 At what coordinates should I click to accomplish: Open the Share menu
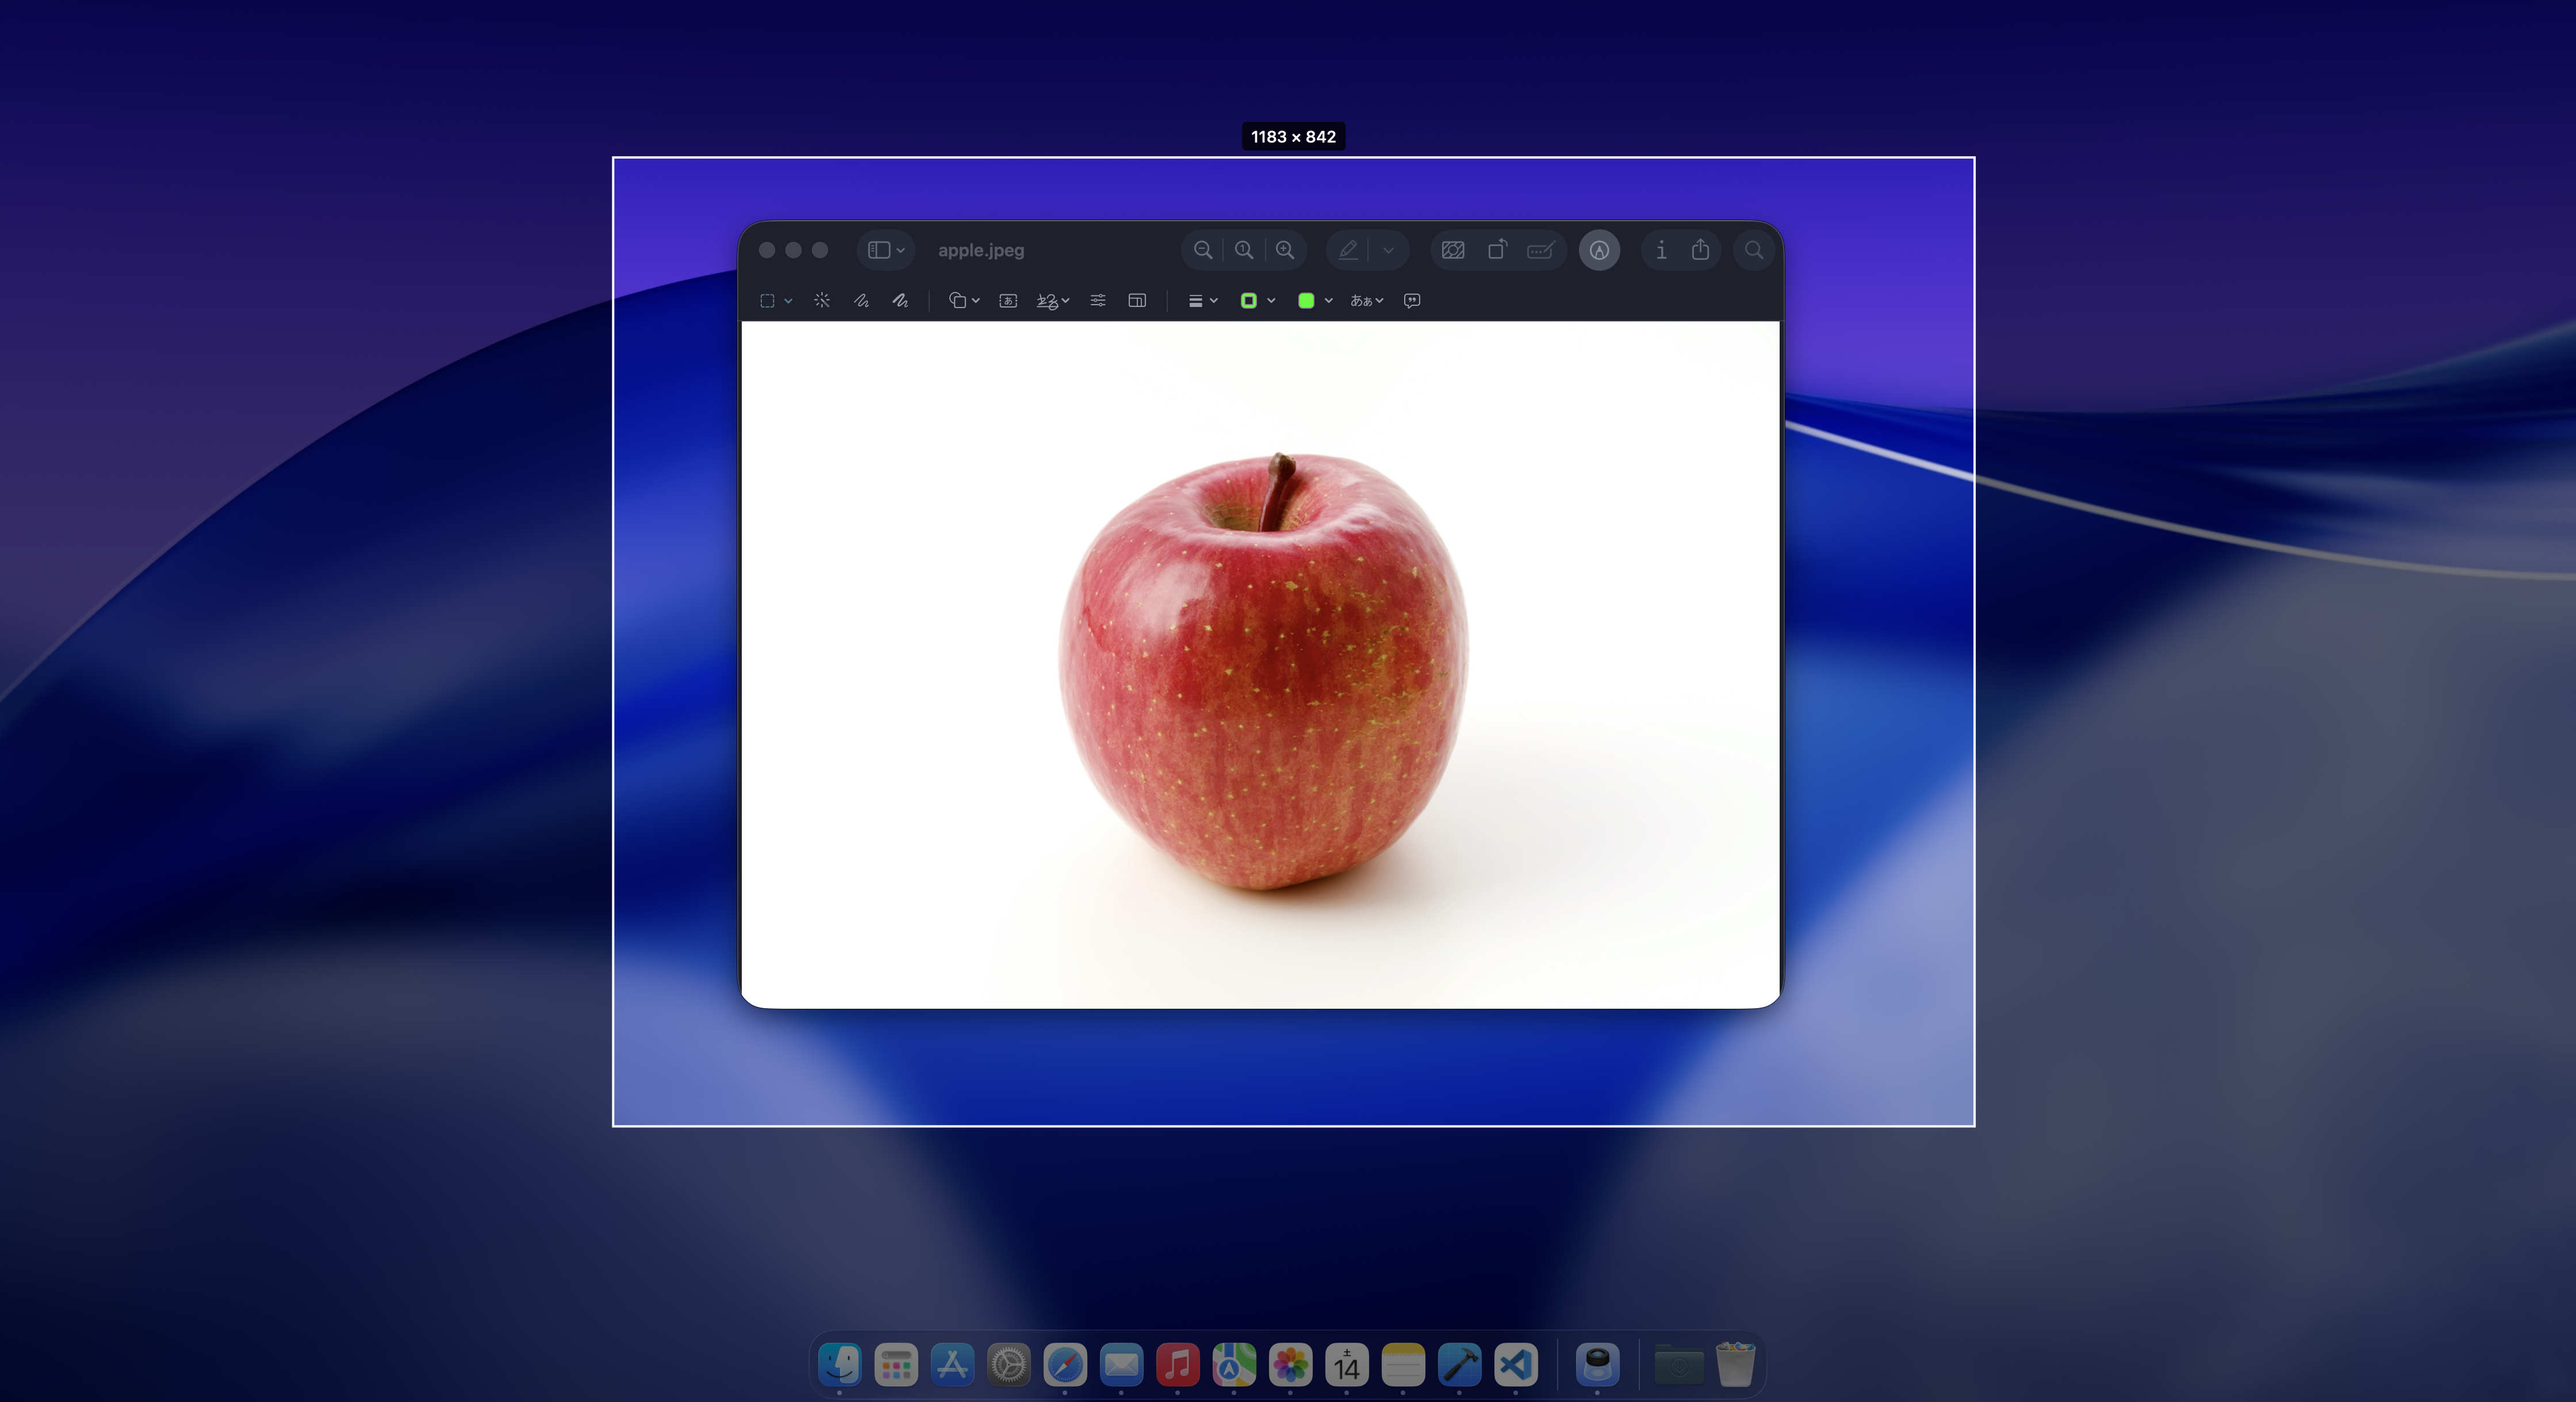tap(1700, 250)
